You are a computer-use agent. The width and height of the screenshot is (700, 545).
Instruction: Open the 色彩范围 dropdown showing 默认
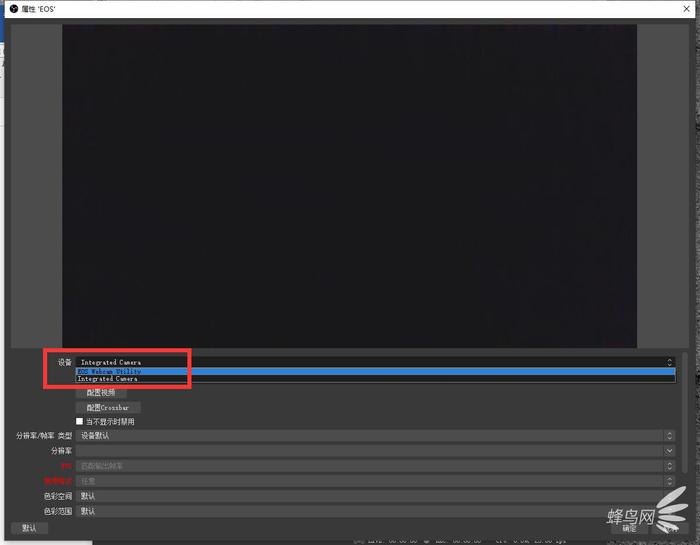coord(375,511)
